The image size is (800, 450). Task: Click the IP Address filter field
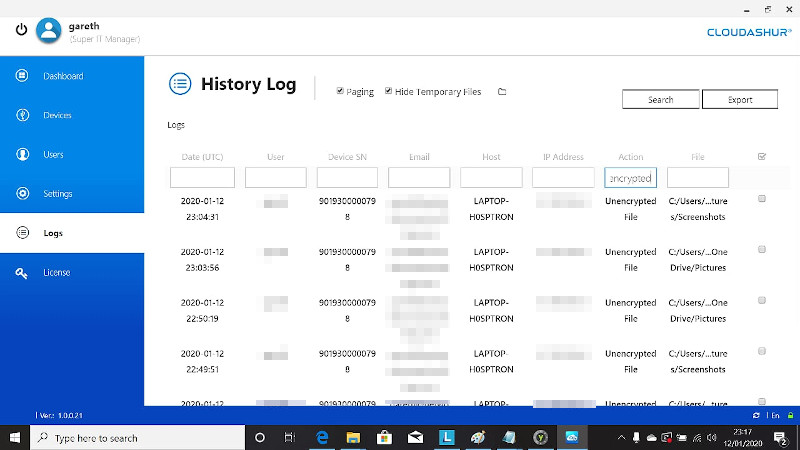pos(563,178)
